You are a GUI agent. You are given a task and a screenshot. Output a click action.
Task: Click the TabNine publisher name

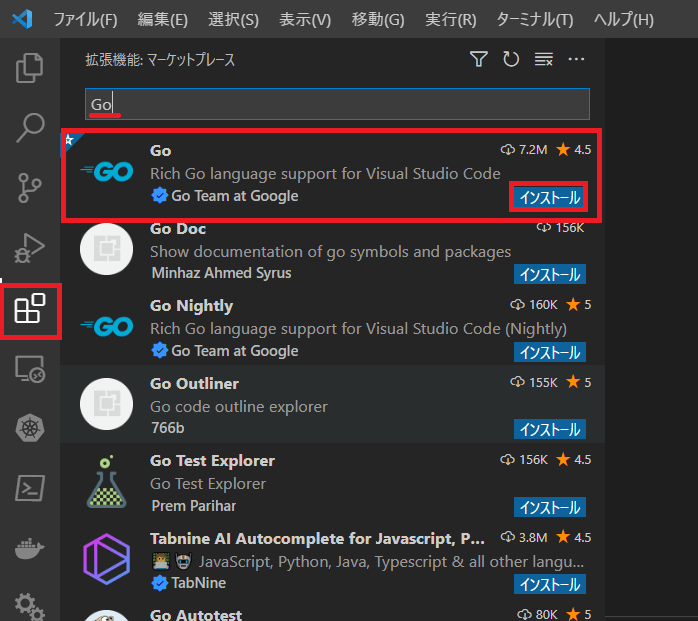pos(199,583)
